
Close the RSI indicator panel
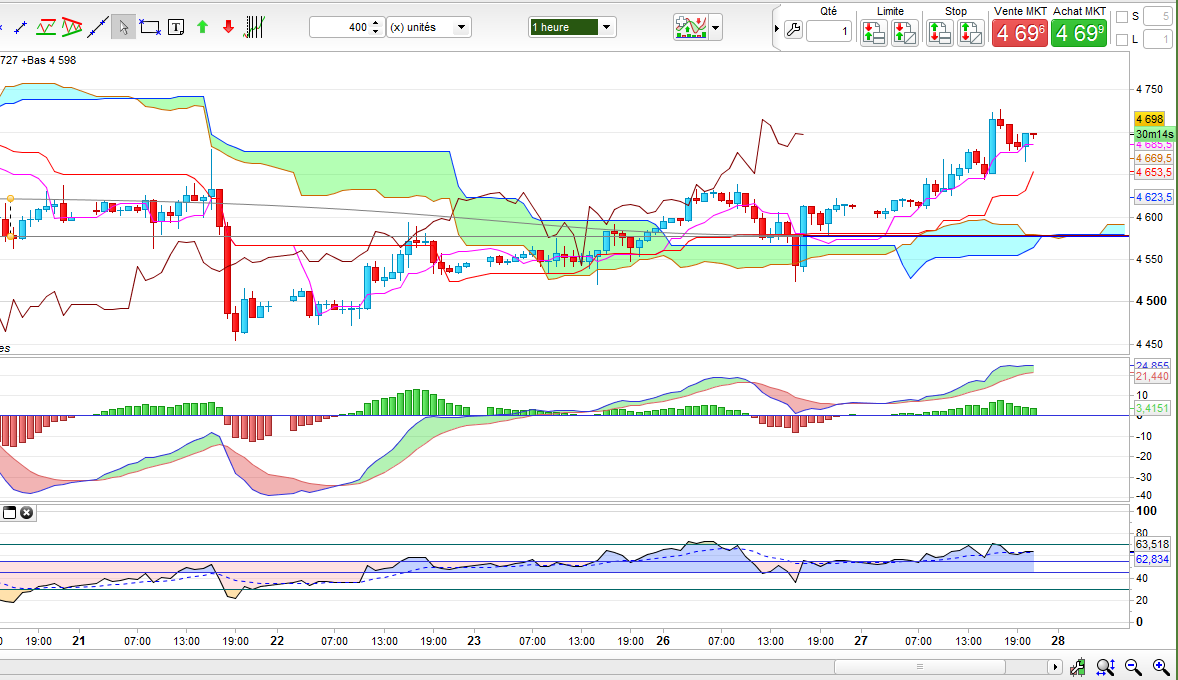27,513
